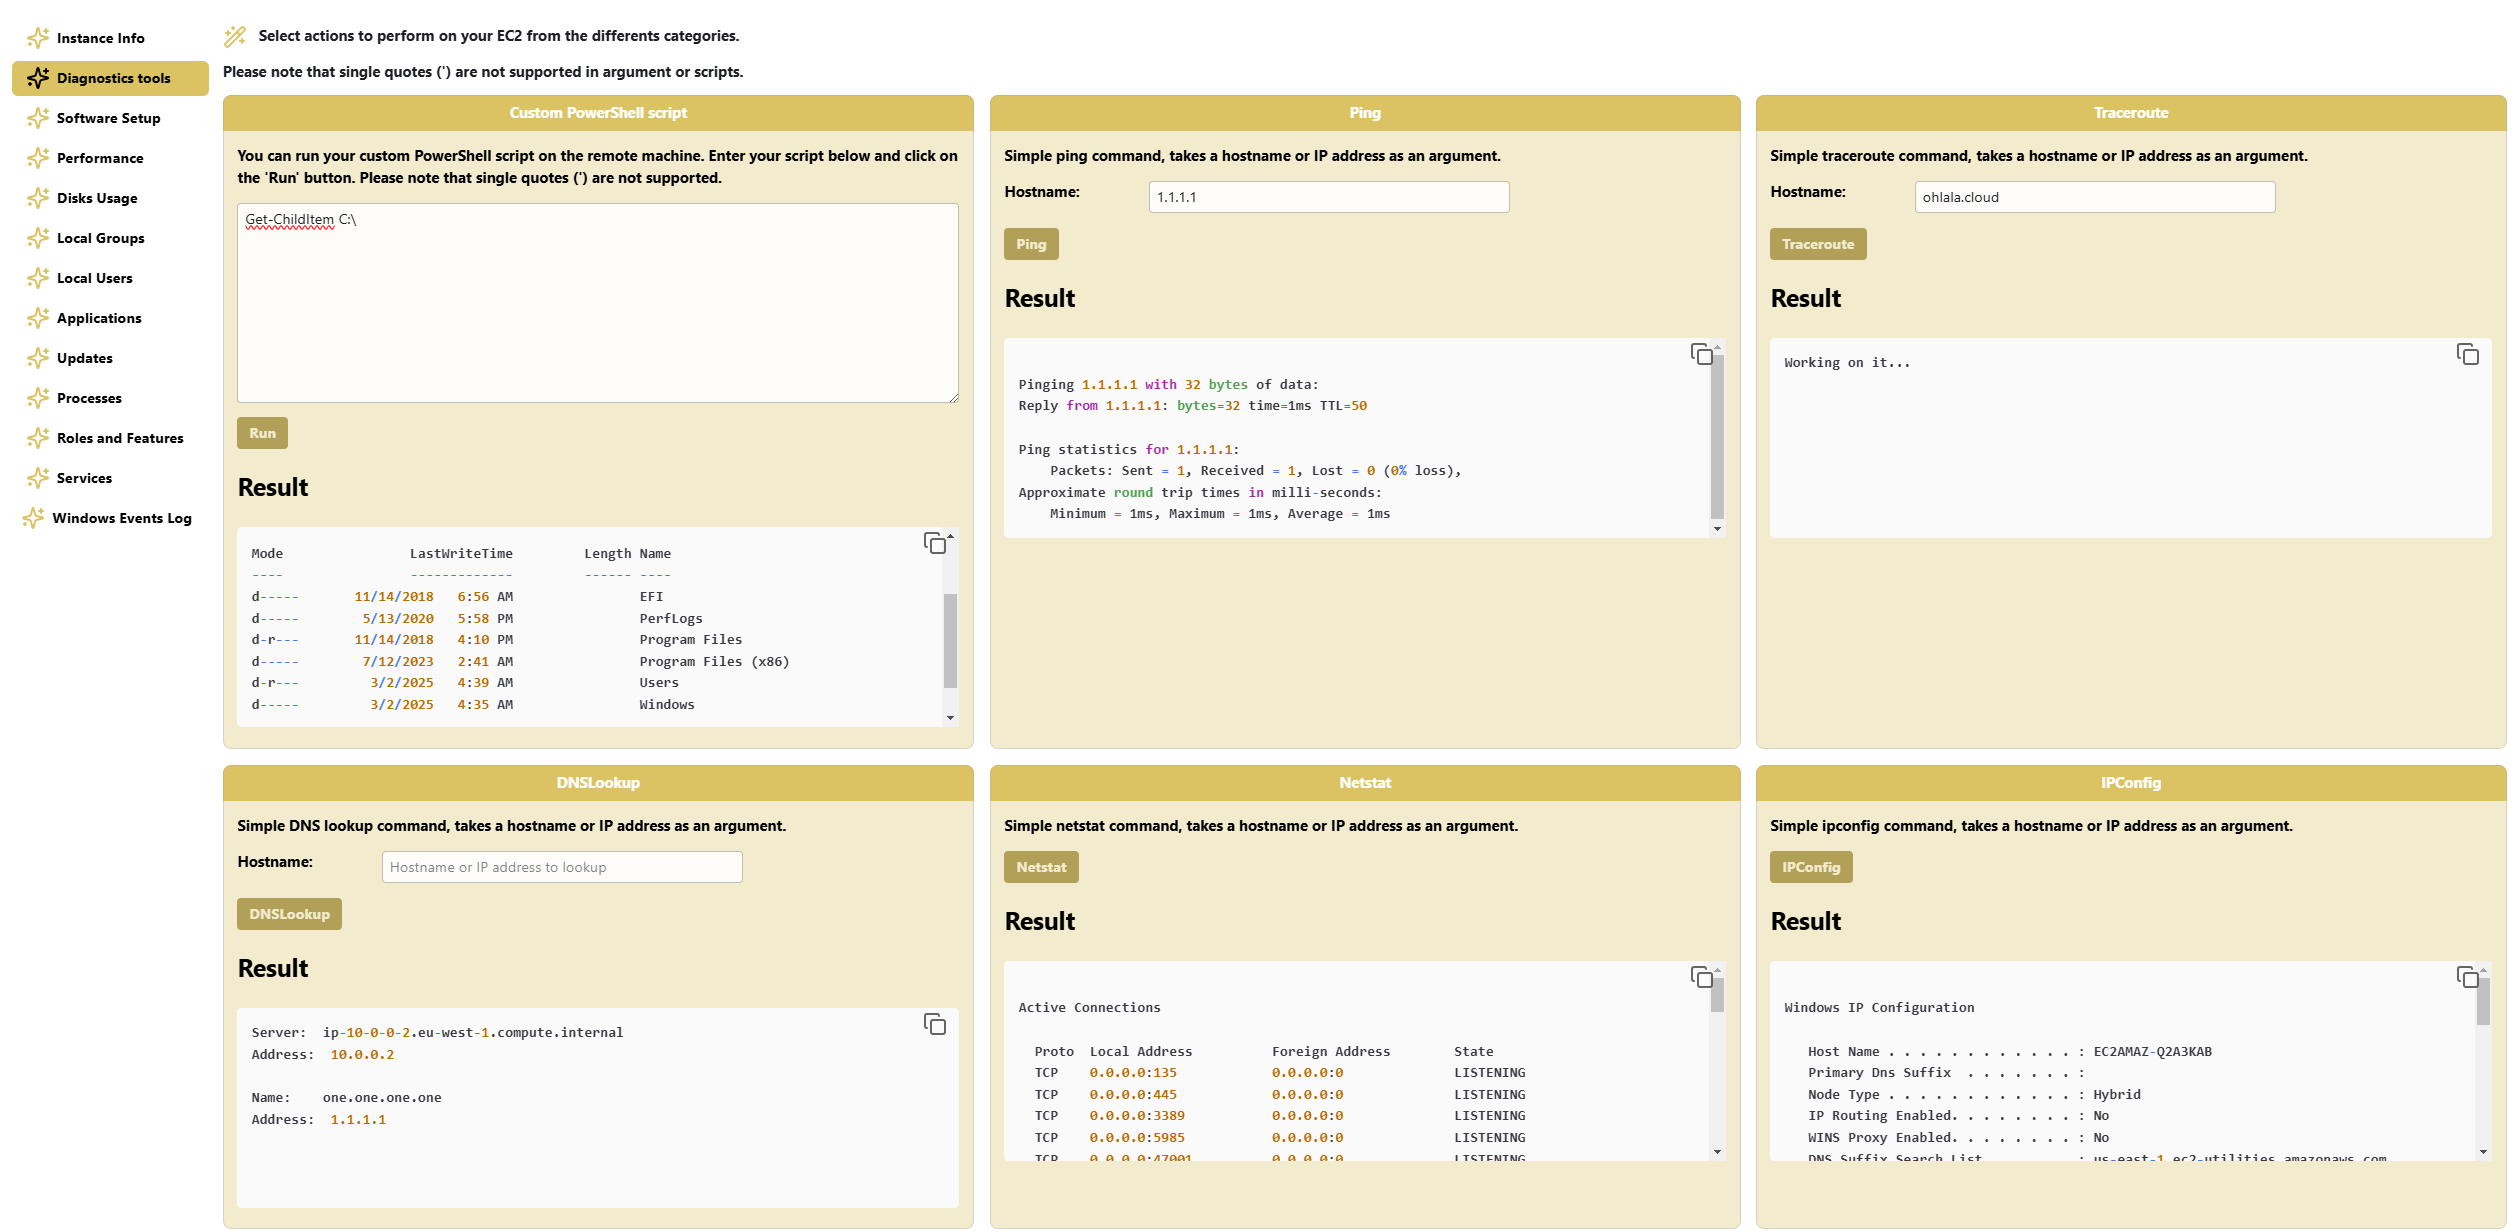Click the sparkle icon beside Services

38,478
